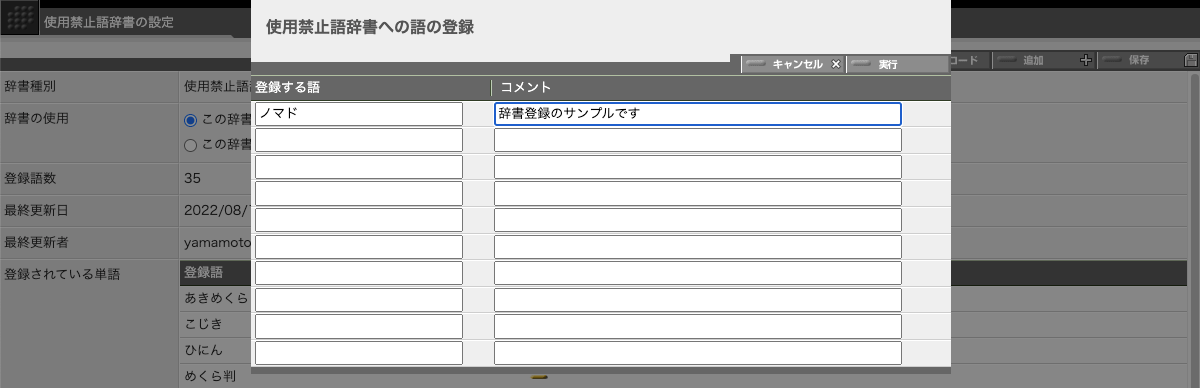Select the lower radio option in 辞書の使用
1200x388 pixels.
pos(191,145)
